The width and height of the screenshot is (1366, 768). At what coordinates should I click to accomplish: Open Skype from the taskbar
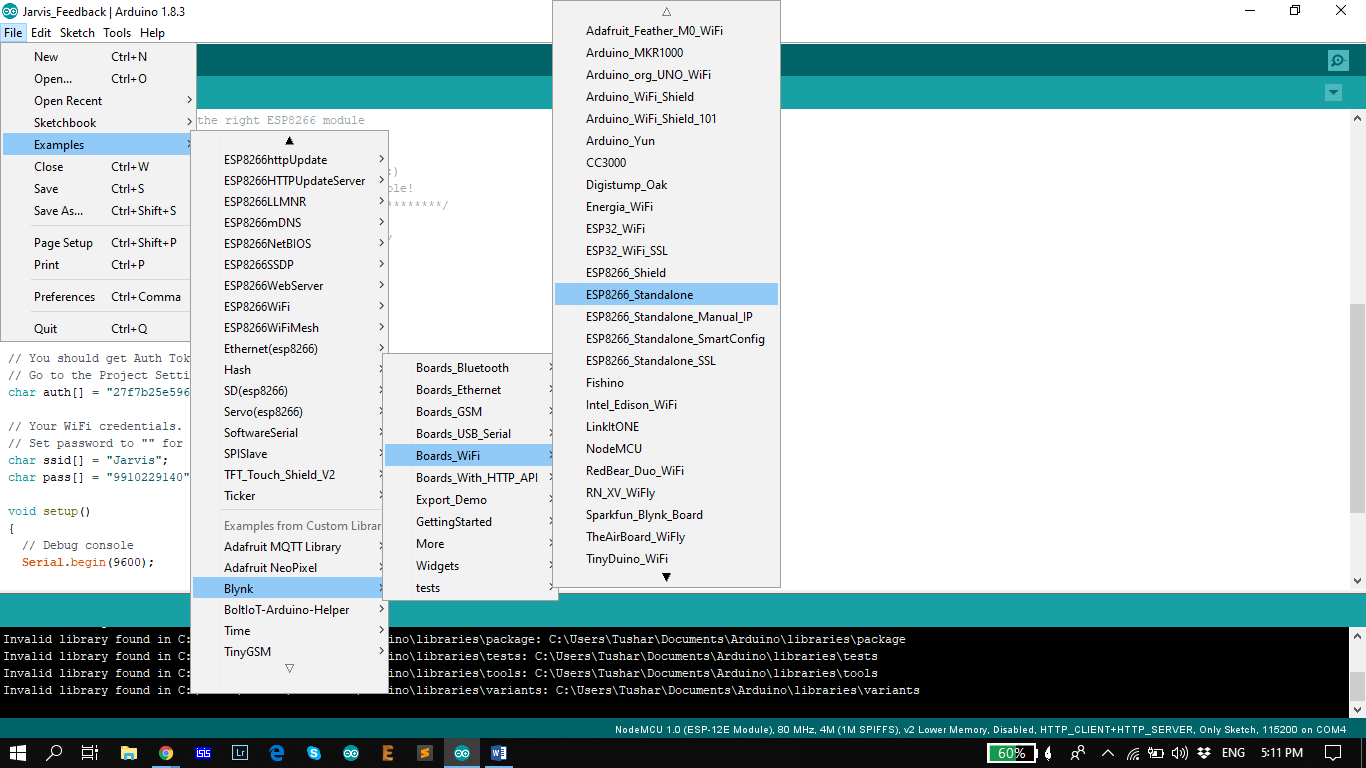(314, 753)
